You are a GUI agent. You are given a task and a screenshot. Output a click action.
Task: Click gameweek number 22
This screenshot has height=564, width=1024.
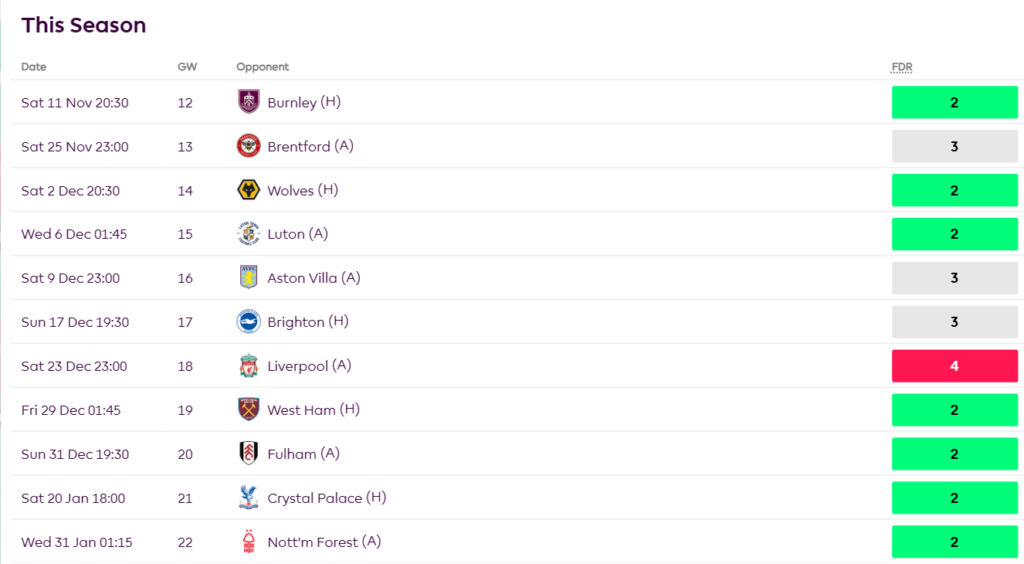(x=185, y=542)
